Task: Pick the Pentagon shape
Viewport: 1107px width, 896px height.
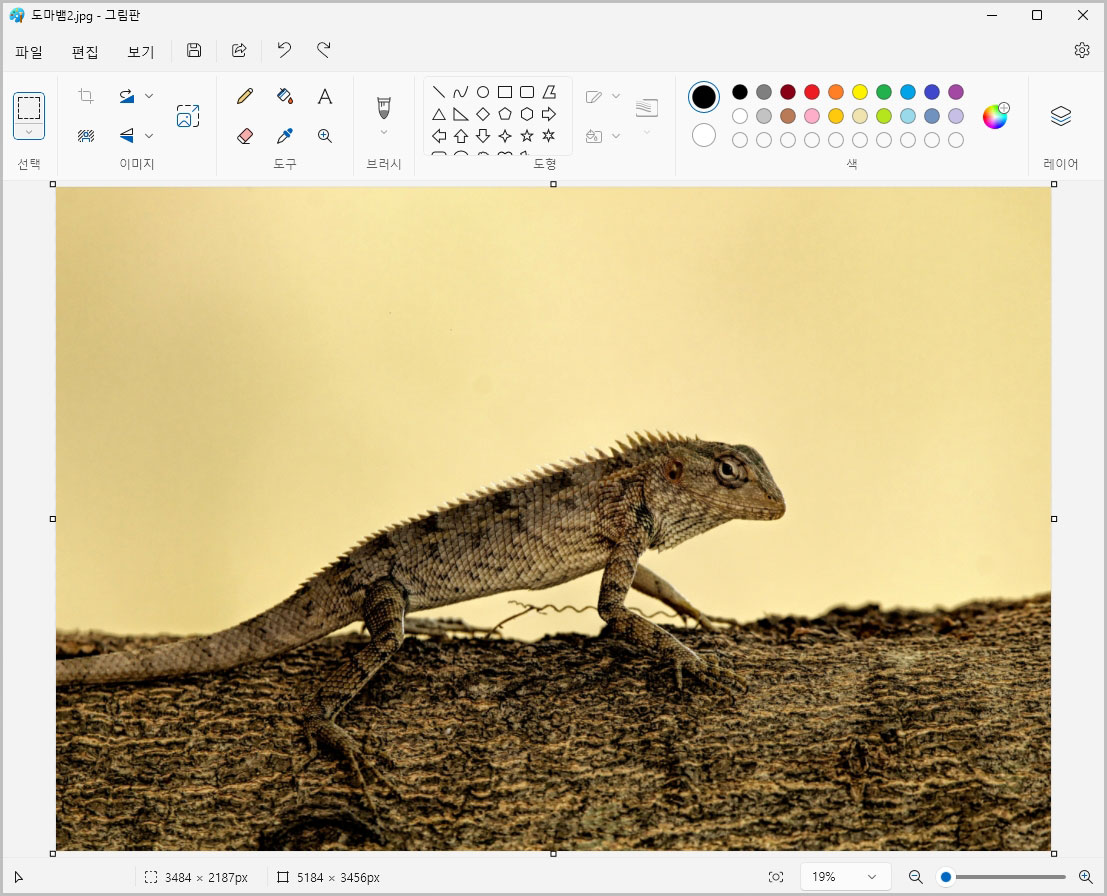Action: pyautogui.click(x=505, y=114)
